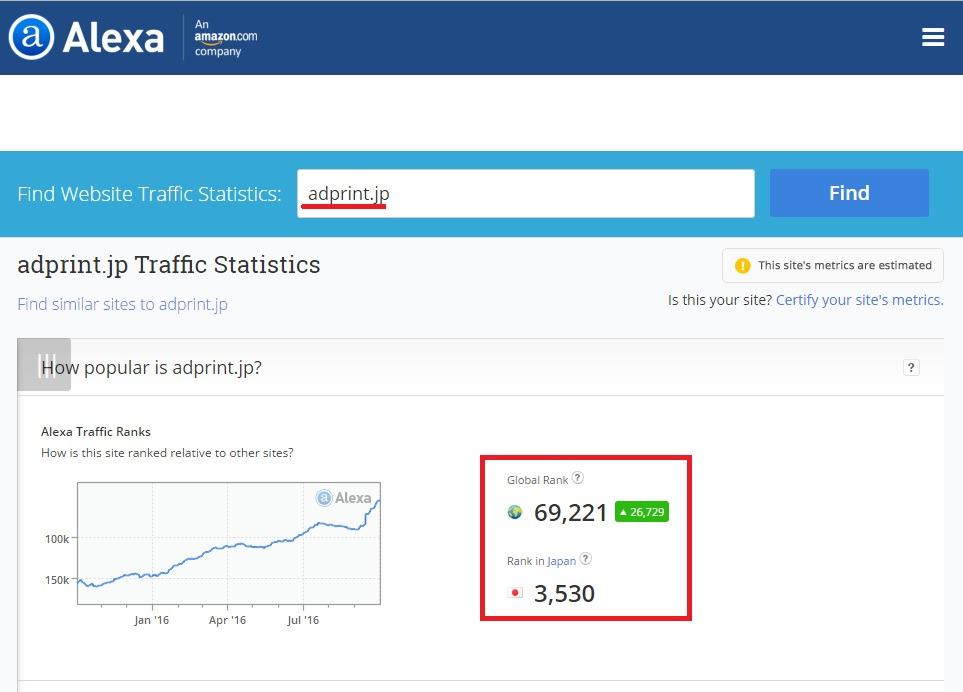Click the question mark in popularity header
This screenshot has height=692, width=963.
tap(911, 367)
